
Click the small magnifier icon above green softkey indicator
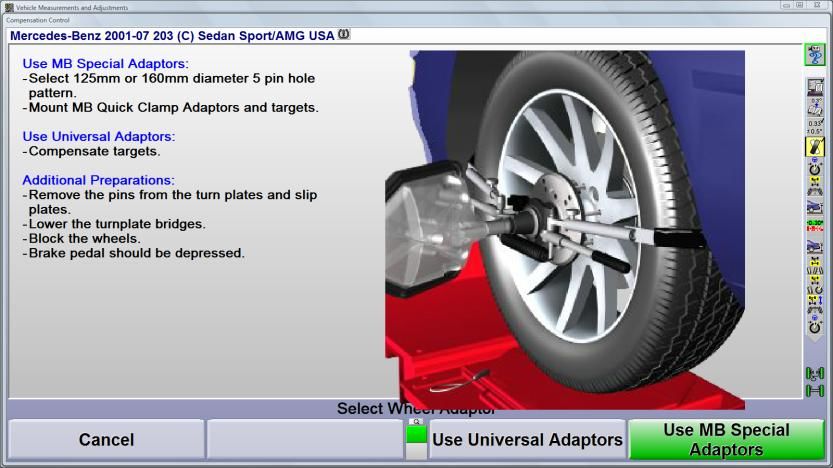416,422
